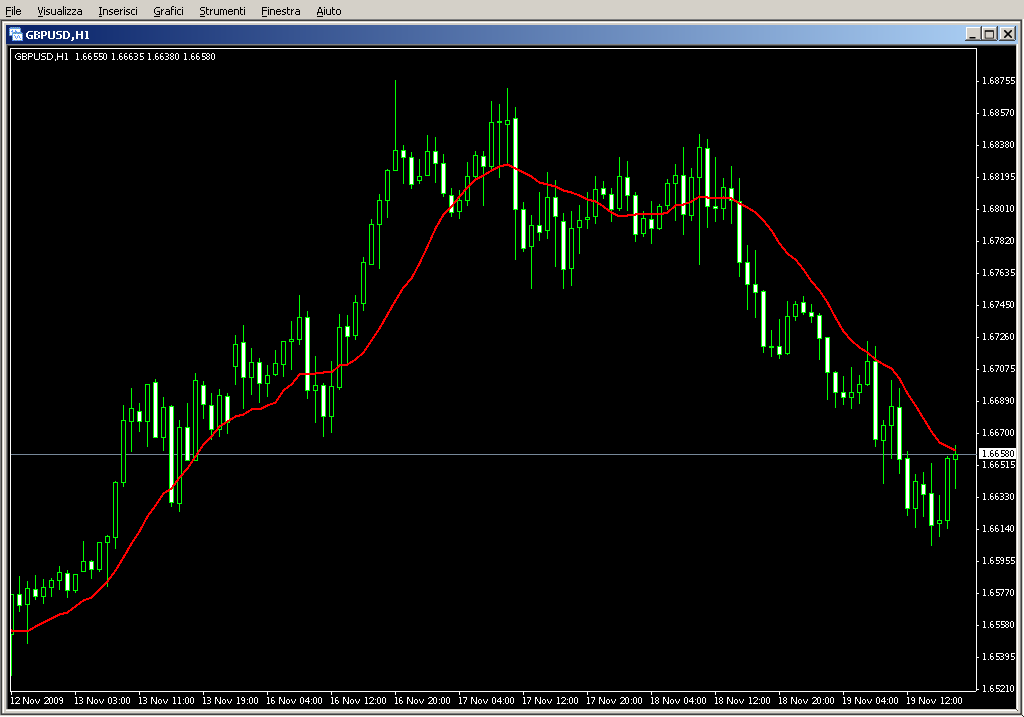Click the 1.67260 price scale label
Viewport: 1024px width, 717px height.
(x=999, y=337)
